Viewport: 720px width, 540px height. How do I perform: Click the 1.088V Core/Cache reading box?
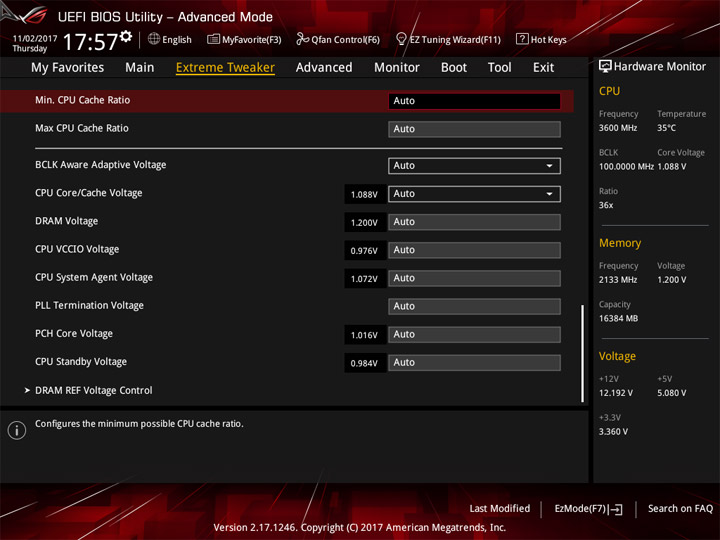[364, 194]
